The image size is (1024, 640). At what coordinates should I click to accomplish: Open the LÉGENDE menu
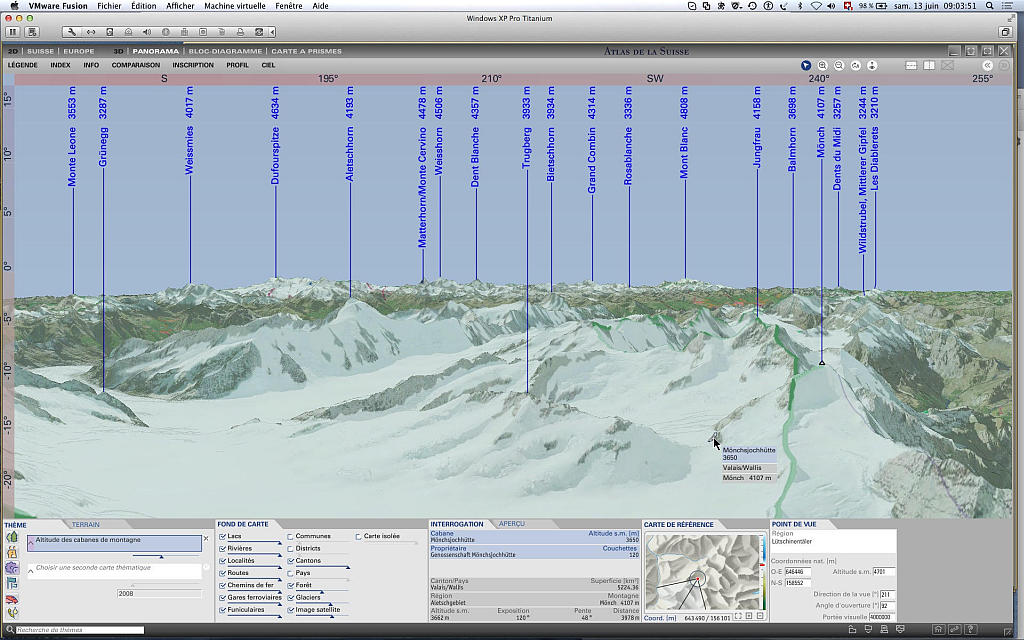23,65
